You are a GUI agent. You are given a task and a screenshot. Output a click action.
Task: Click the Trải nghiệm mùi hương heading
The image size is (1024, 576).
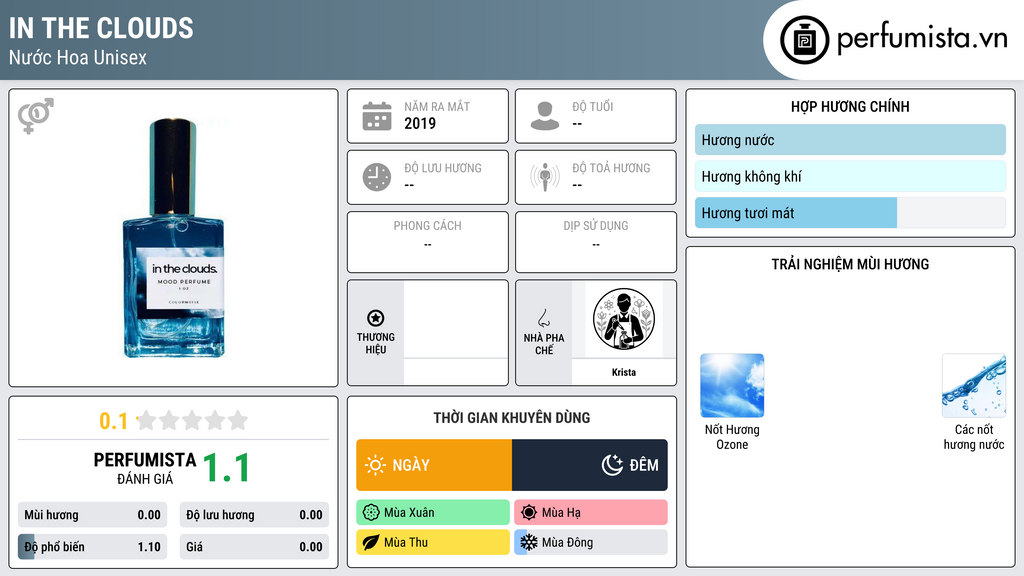coord(850,264)
